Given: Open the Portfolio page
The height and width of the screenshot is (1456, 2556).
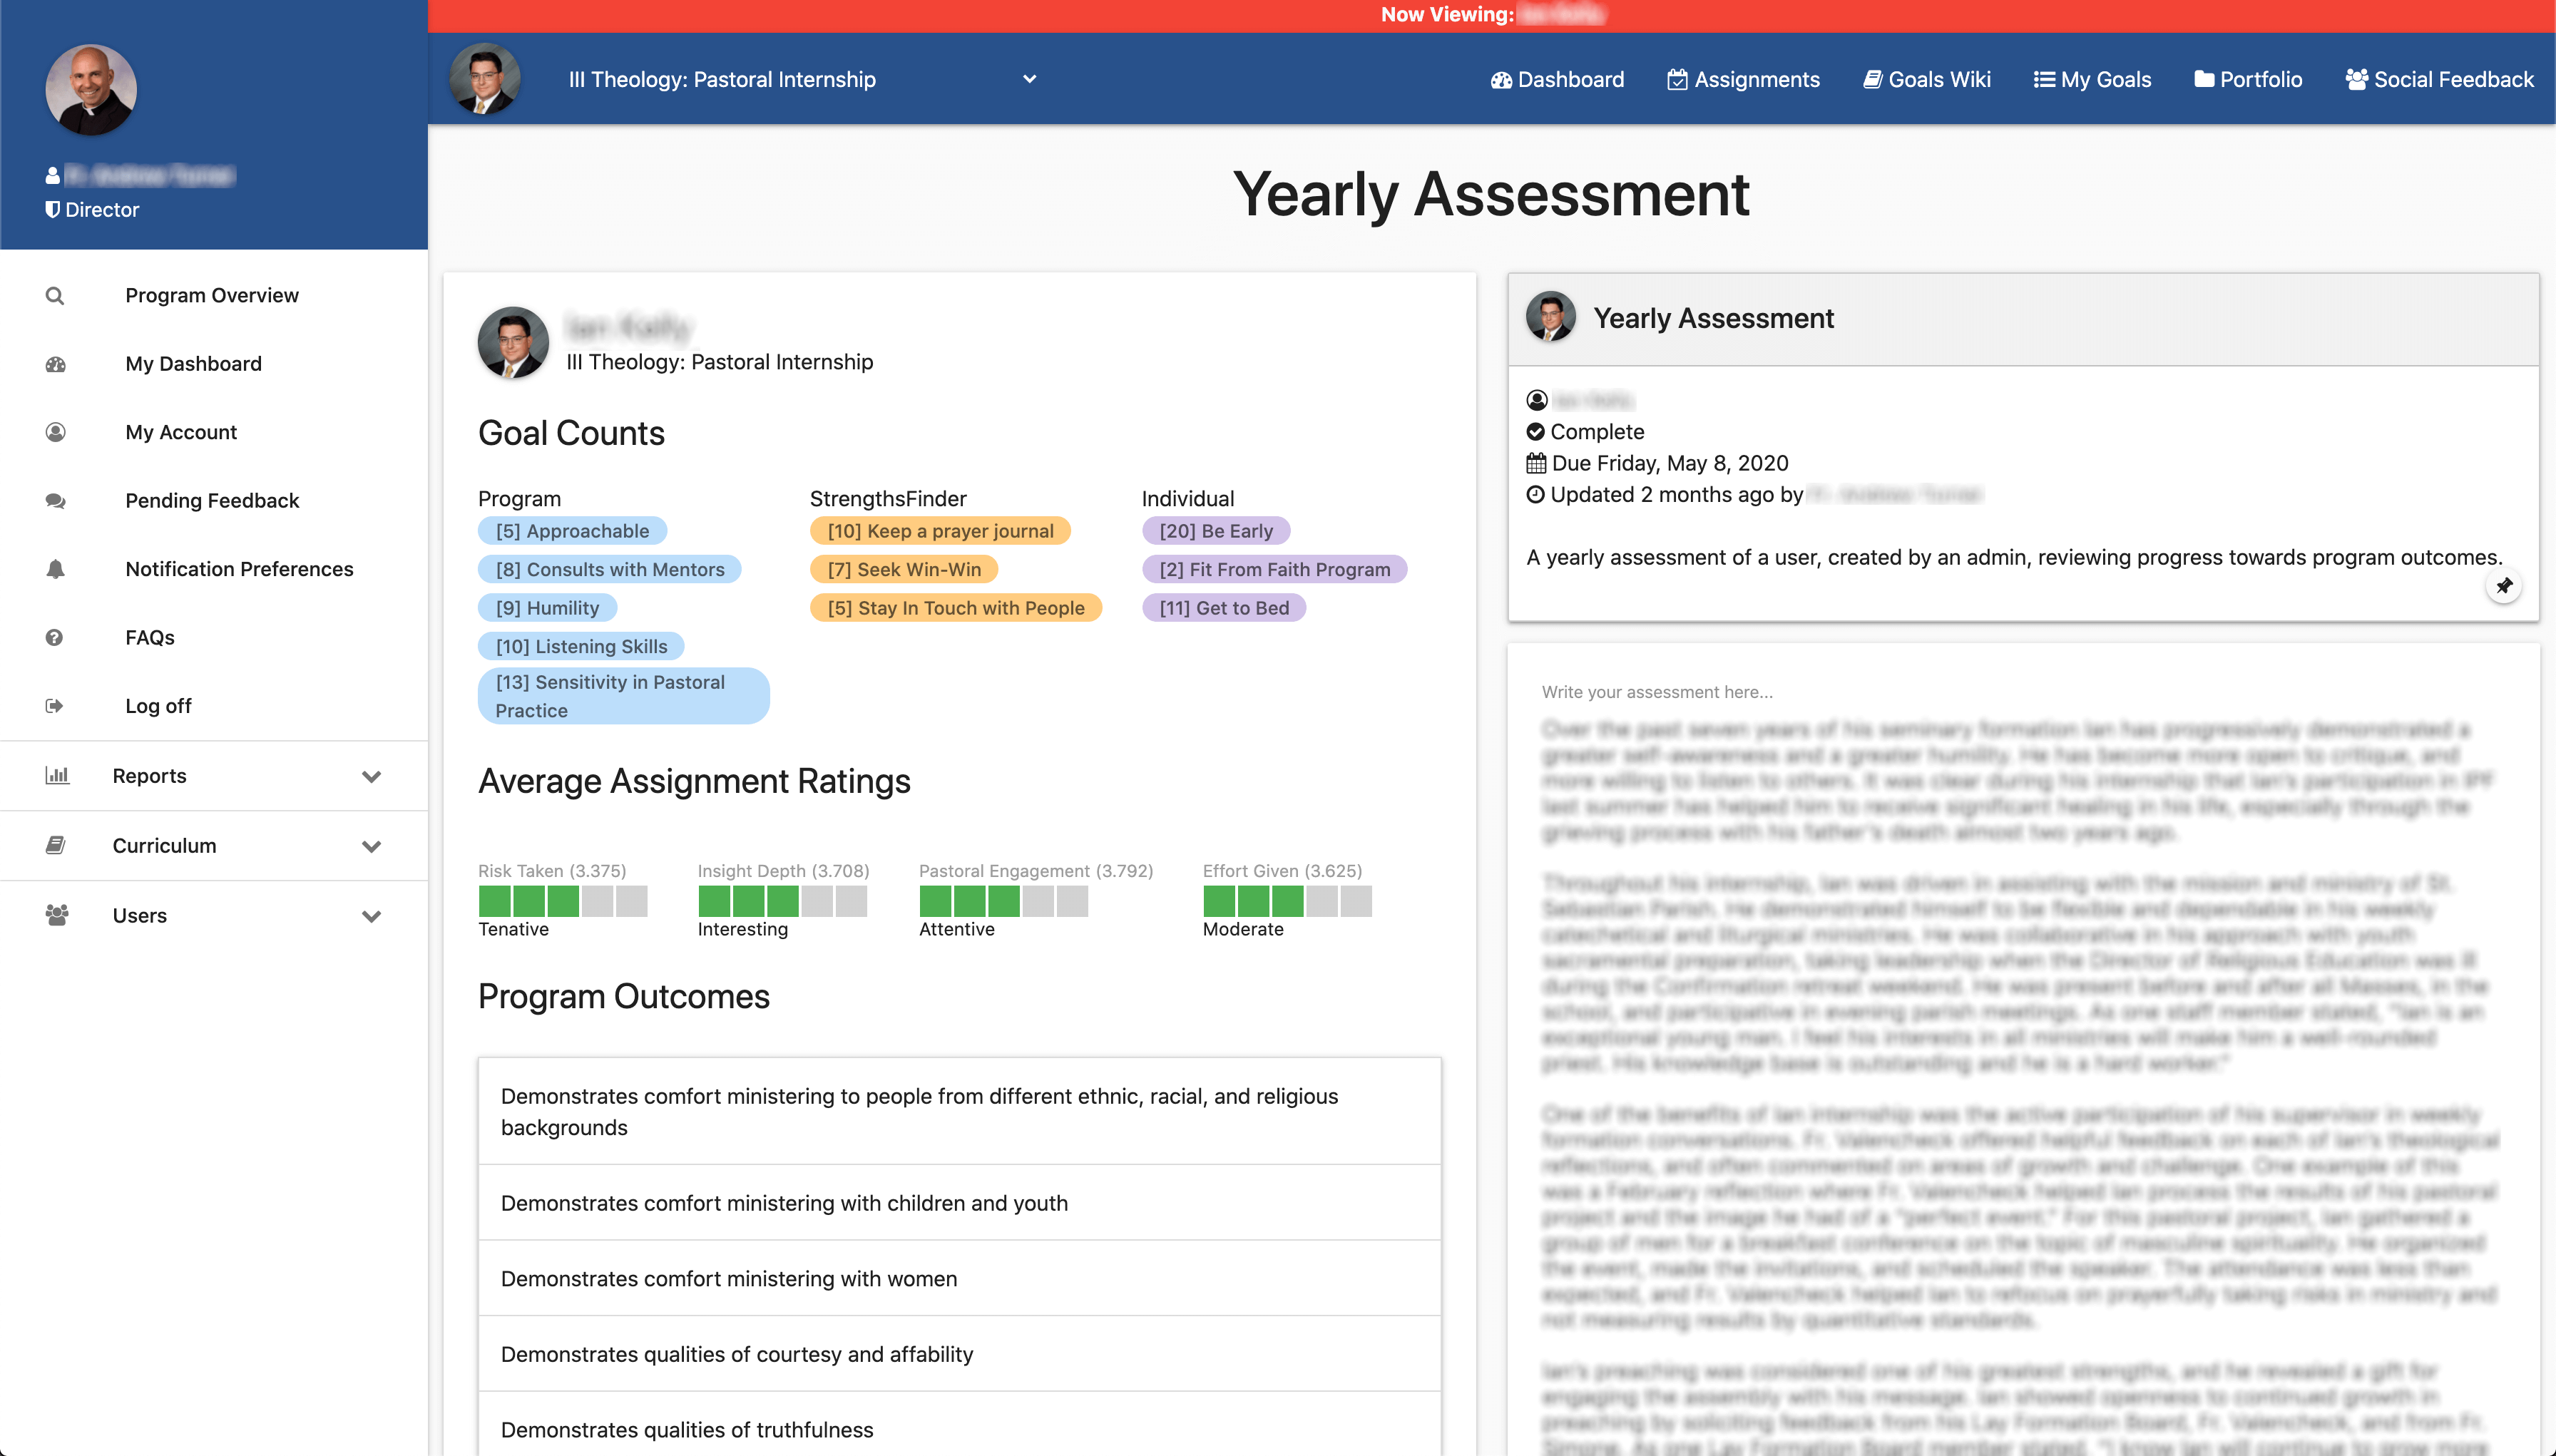Looking at the screenshot, I should pos(2248,80).
